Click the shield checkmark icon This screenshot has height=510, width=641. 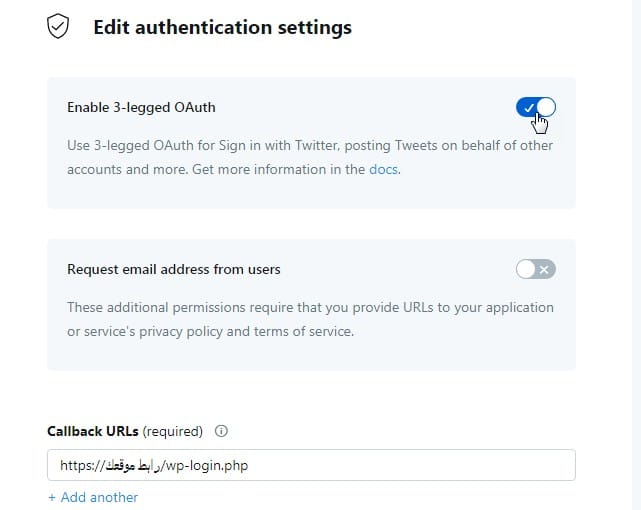pyautogui.click(x=59, y=28)
